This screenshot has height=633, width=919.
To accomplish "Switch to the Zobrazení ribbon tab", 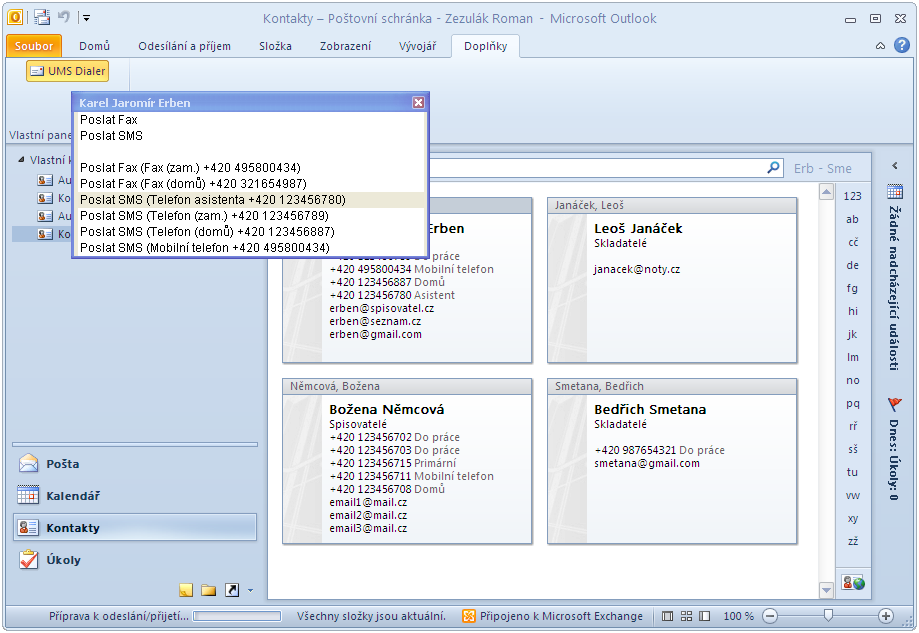I will [x=345, y=46].
